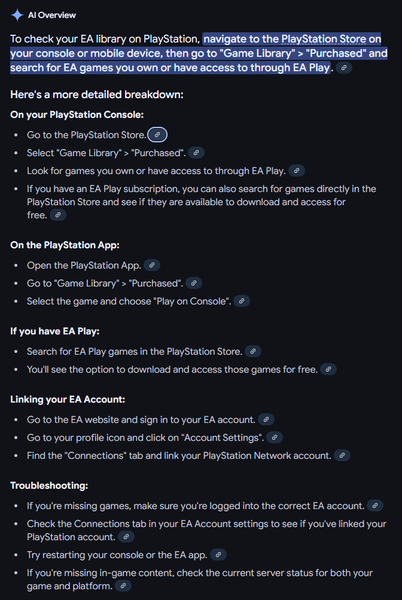Open link icon after 'game and platform.' line
The width and height of the screenshot is (402, 600).
tap(123, 586)
